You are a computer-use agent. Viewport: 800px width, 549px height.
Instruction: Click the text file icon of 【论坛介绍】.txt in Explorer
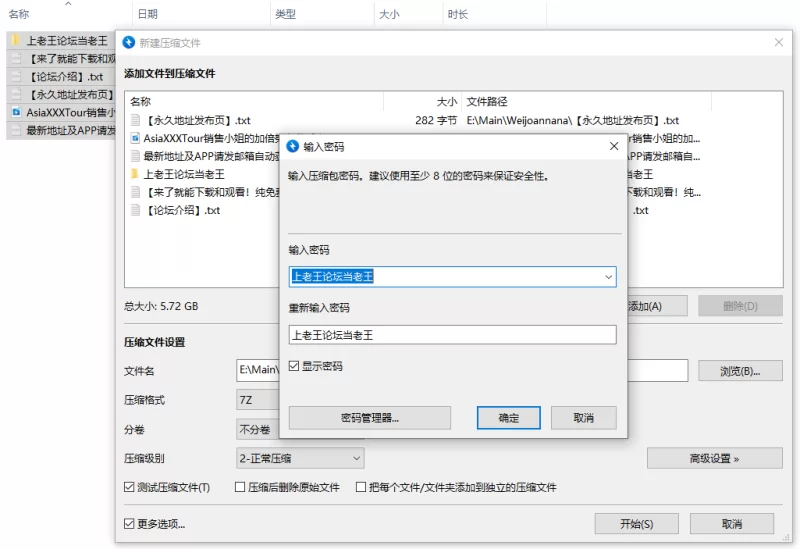point(16,77)
